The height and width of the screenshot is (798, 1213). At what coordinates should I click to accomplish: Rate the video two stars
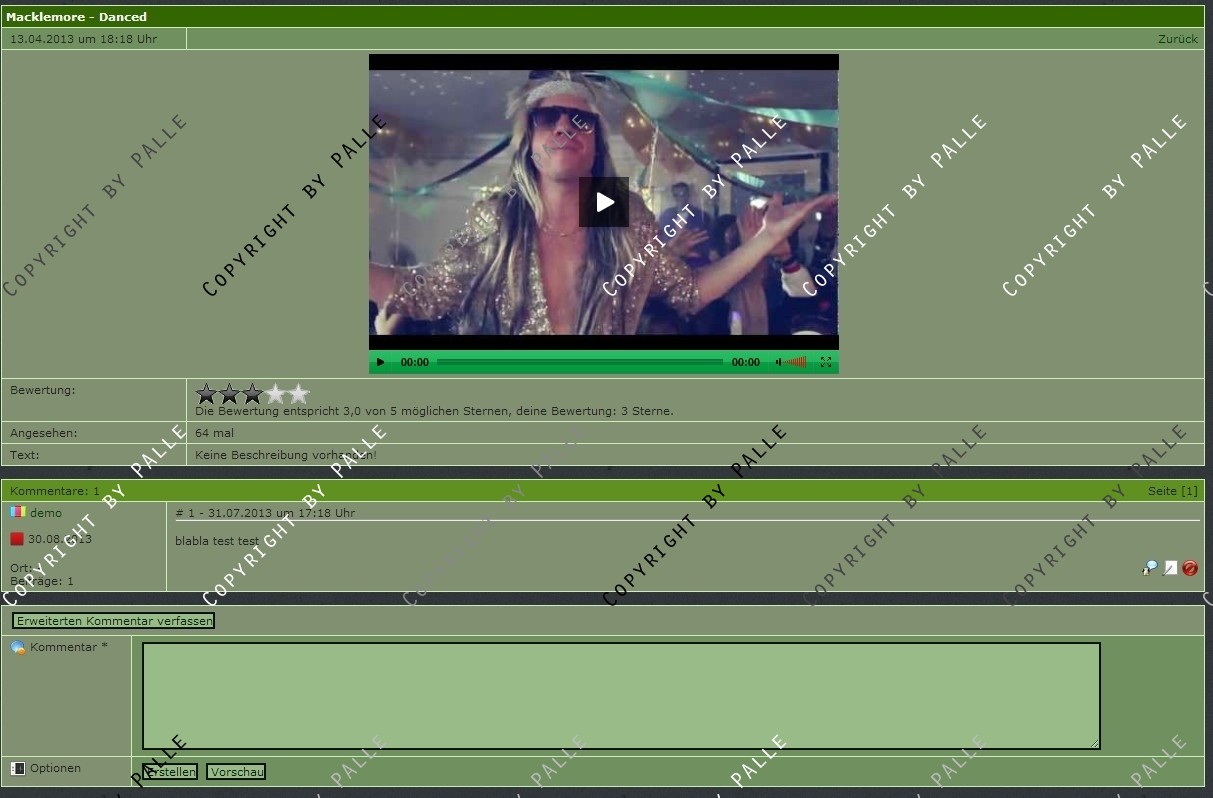tap(230, 394)
